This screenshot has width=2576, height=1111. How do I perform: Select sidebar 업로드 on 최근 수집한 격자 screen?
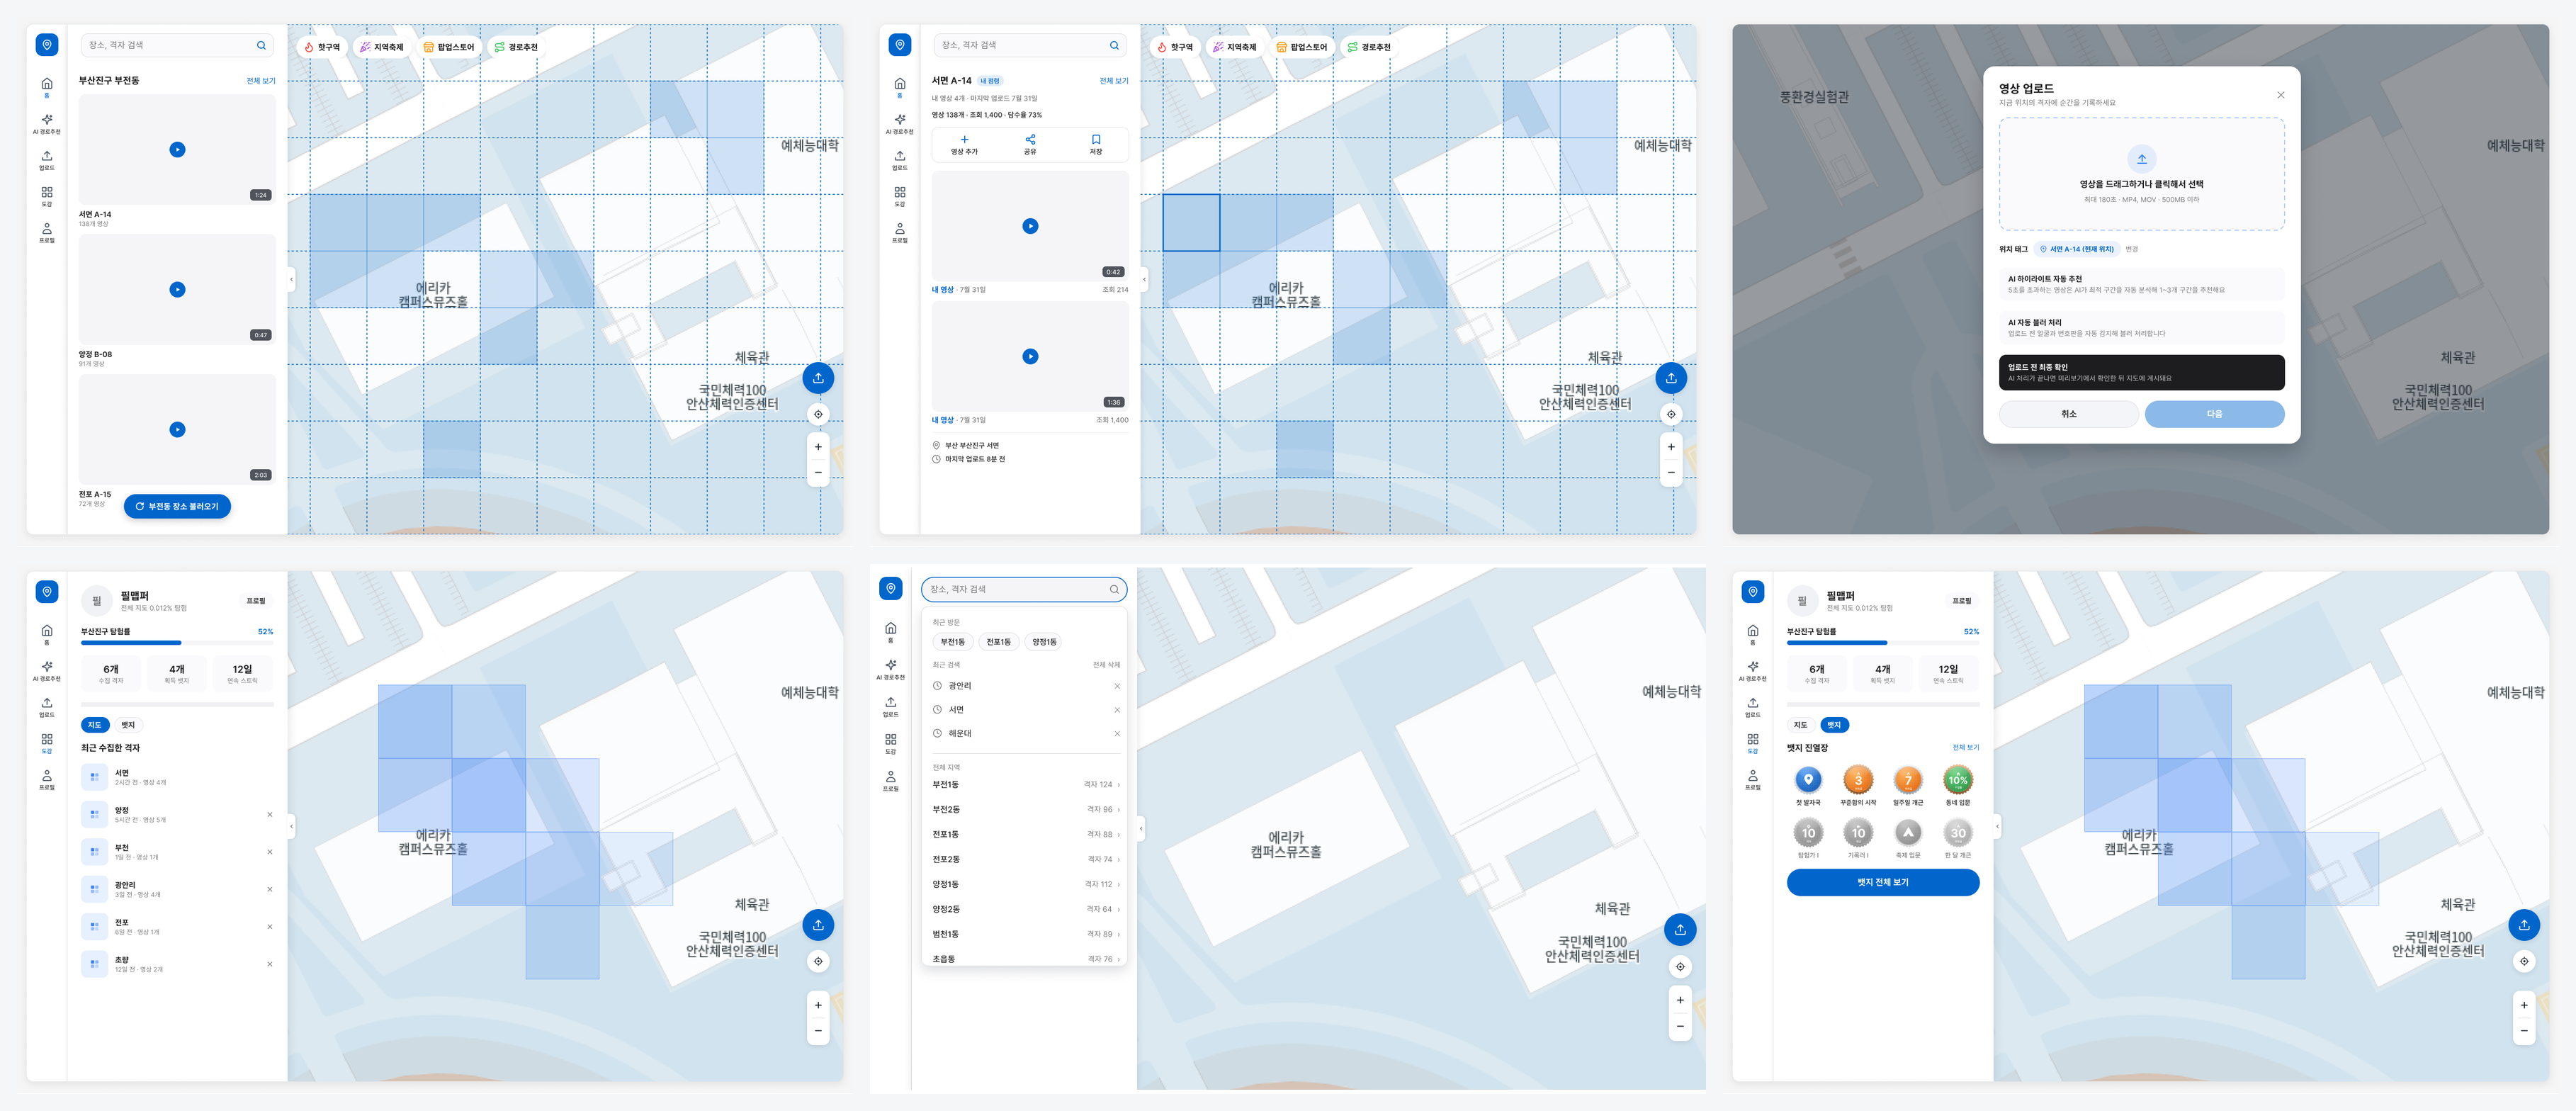tap(47, 707)
